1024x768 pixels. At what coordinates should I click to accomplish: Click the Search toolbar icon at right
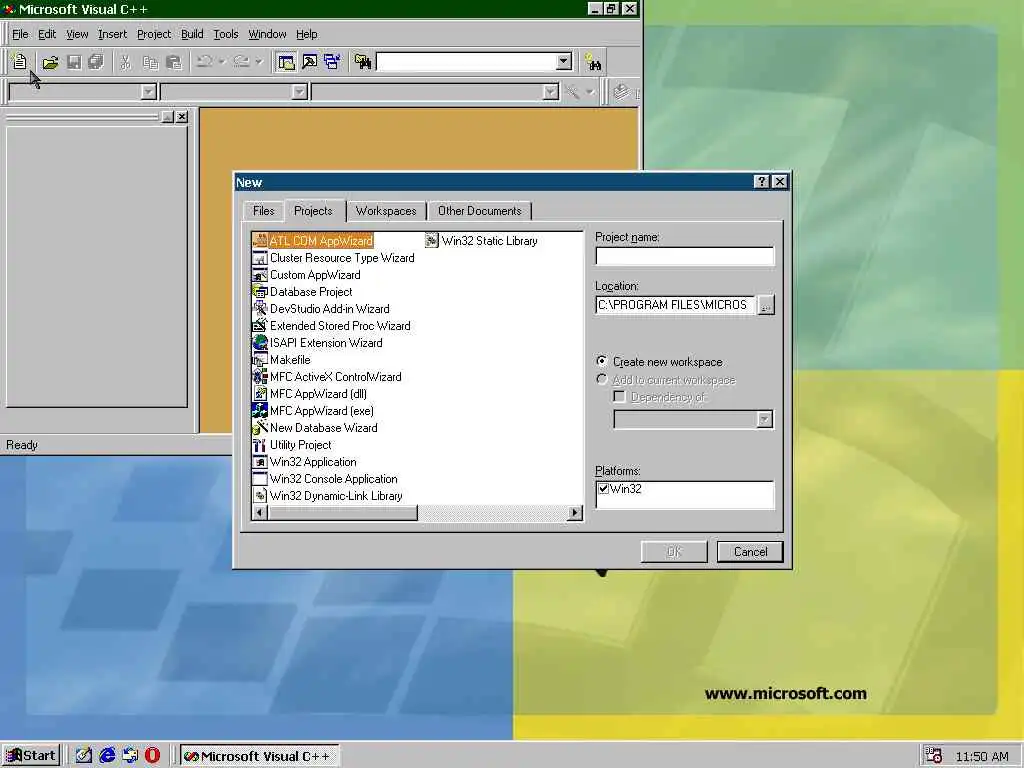[x=593, y=62]
